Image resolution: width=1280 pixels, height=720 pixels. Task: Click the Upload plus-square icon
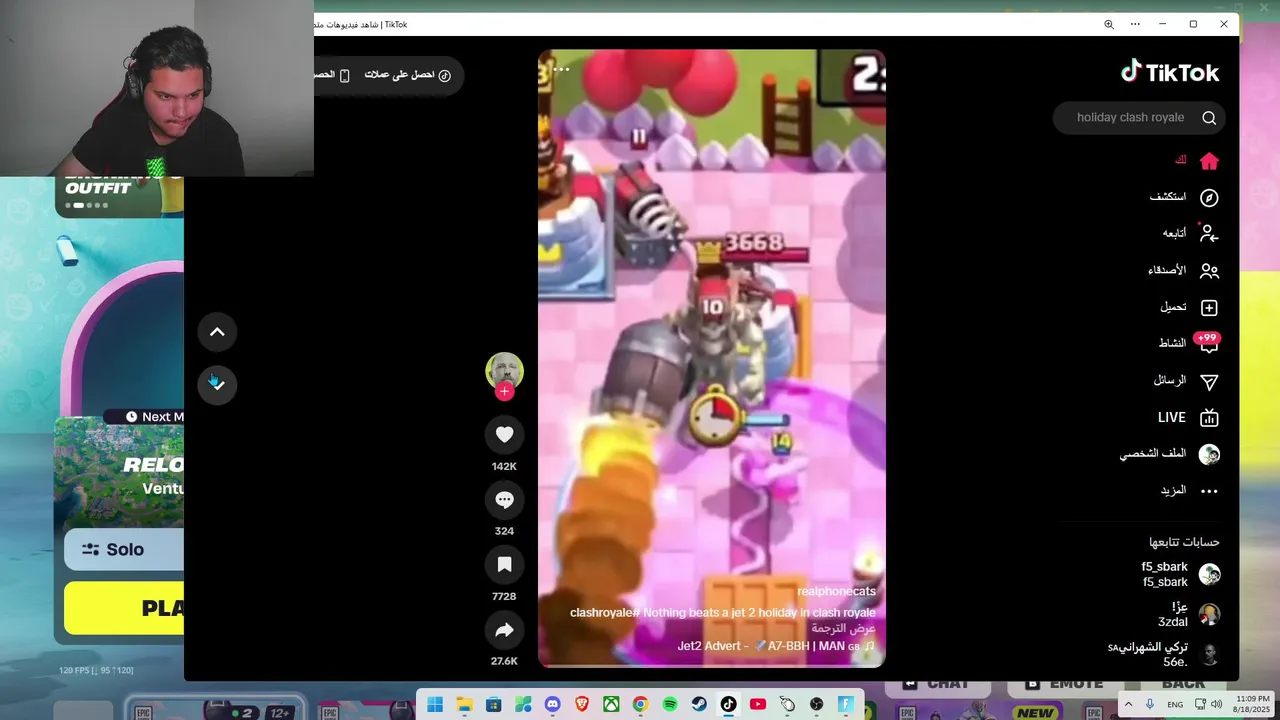tap(1209, 308)
